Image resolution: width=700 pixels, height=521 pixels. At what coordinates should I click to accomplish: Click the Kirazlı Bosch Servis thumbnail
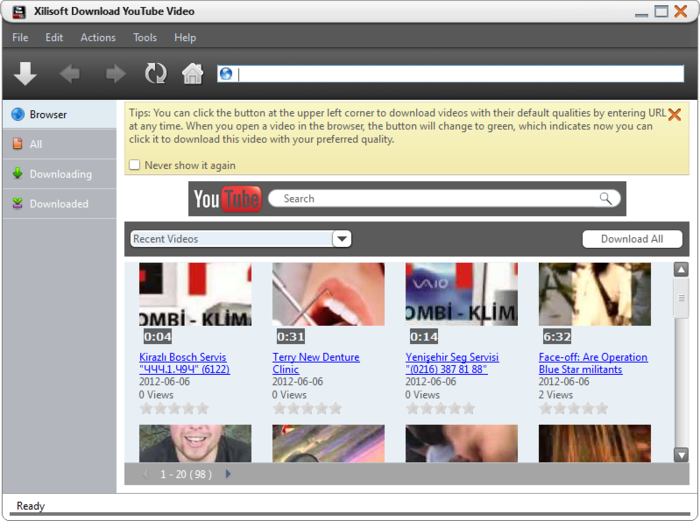(195, 294)
